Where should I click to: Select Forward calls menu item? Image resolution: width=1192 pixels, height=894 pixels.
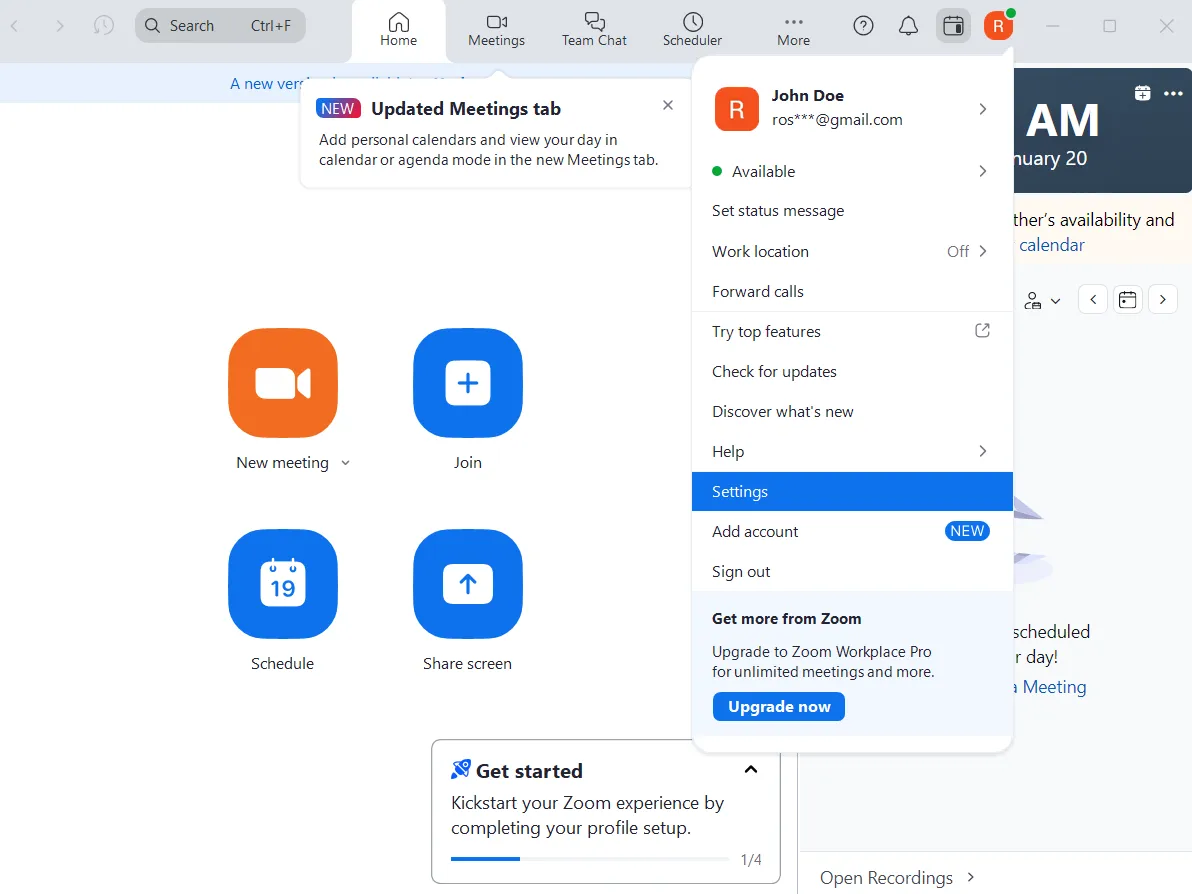coord(852,291)
